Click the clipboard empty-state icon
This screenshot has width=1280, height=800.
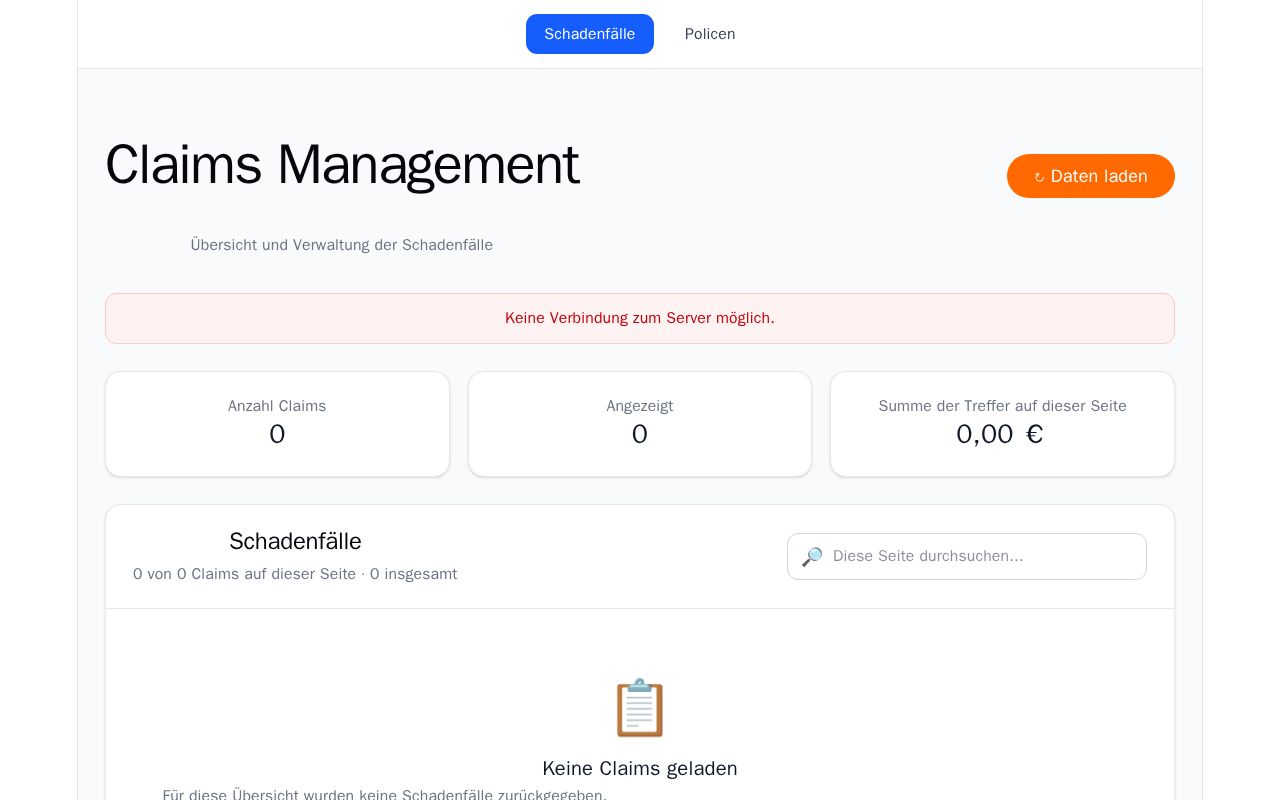640,708
